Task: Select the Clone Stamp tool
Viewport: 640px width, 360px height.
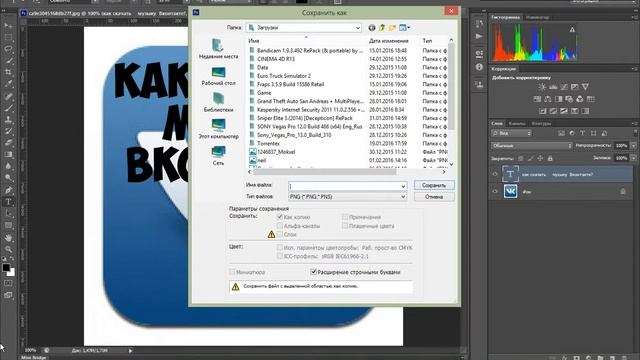Action: point(8,120)
